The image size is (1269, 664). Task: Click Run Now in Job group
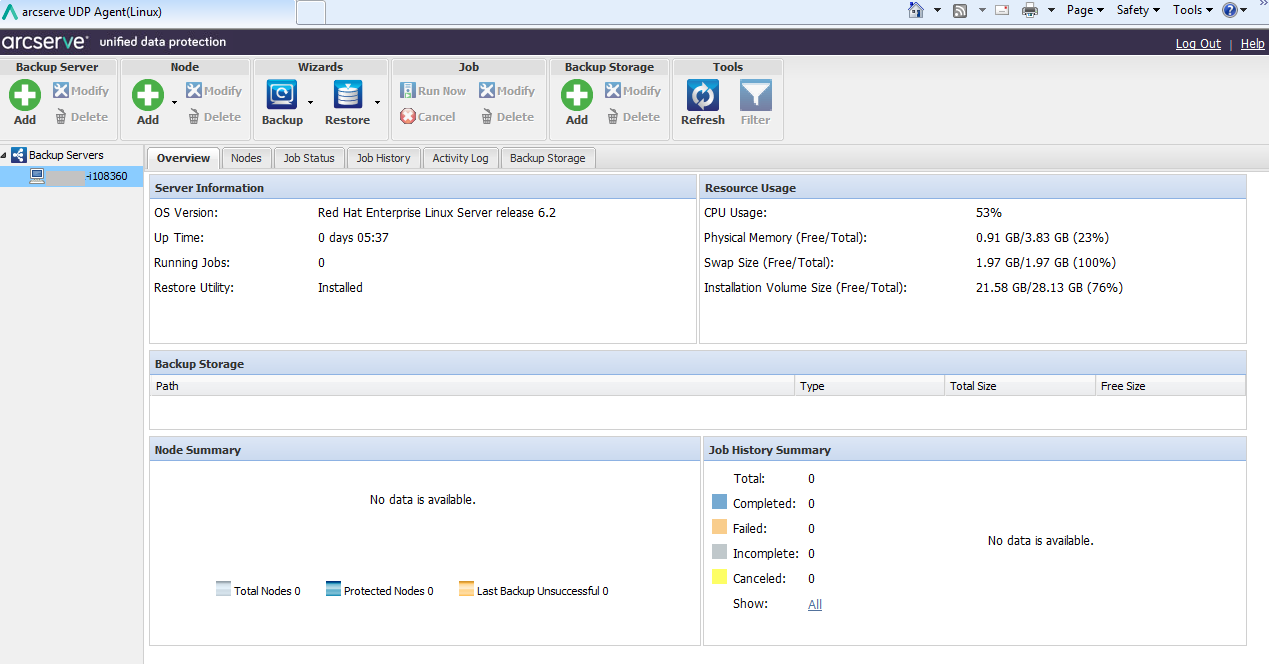pyautogui.click(x=433, y=91)
